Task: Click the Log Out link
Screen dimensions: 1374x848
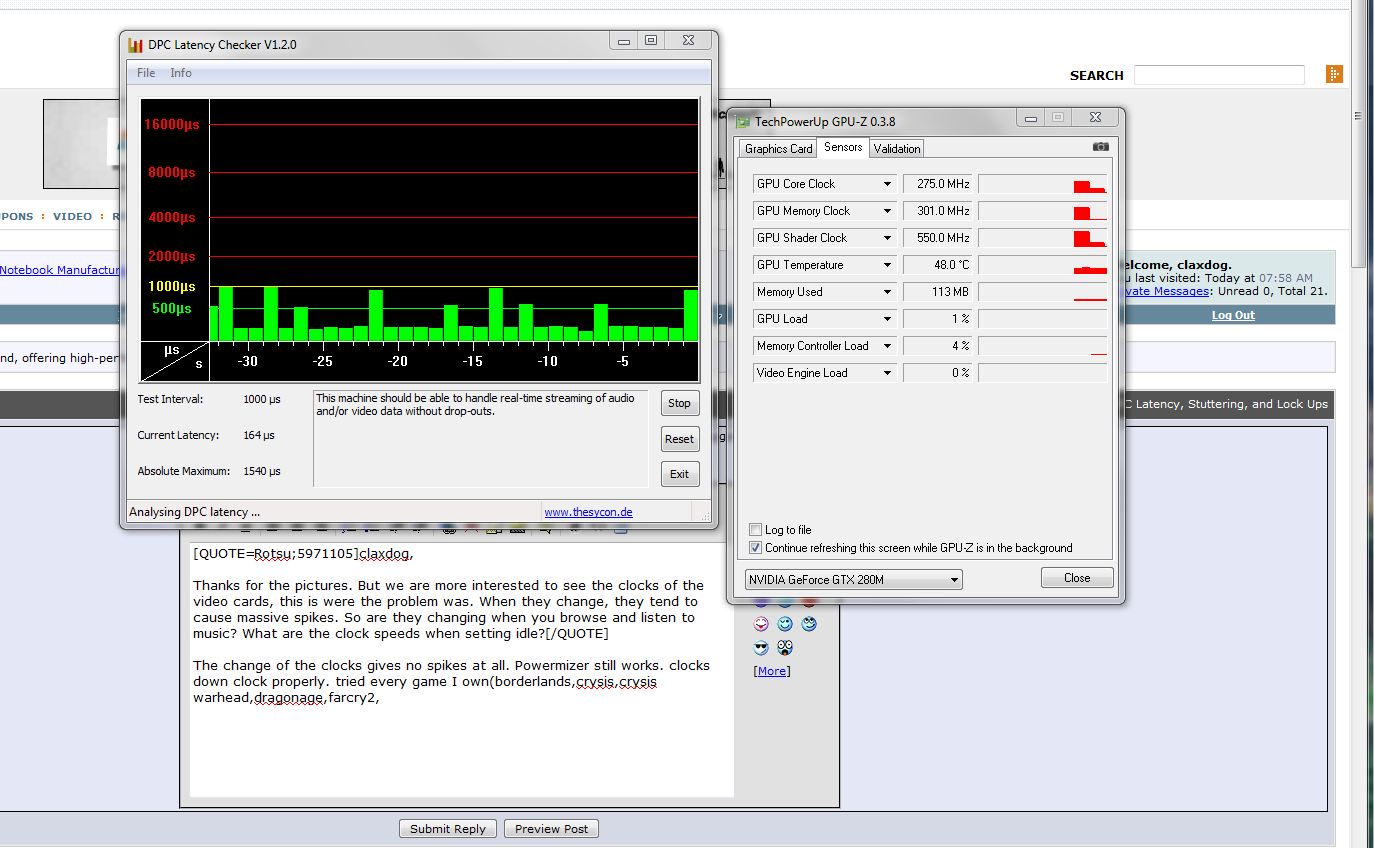Action: (x=1233, y=315)
